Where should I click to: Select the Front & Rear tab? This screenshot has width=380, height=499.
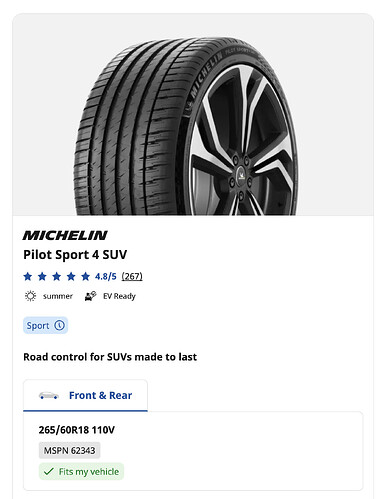click(85, 395)
